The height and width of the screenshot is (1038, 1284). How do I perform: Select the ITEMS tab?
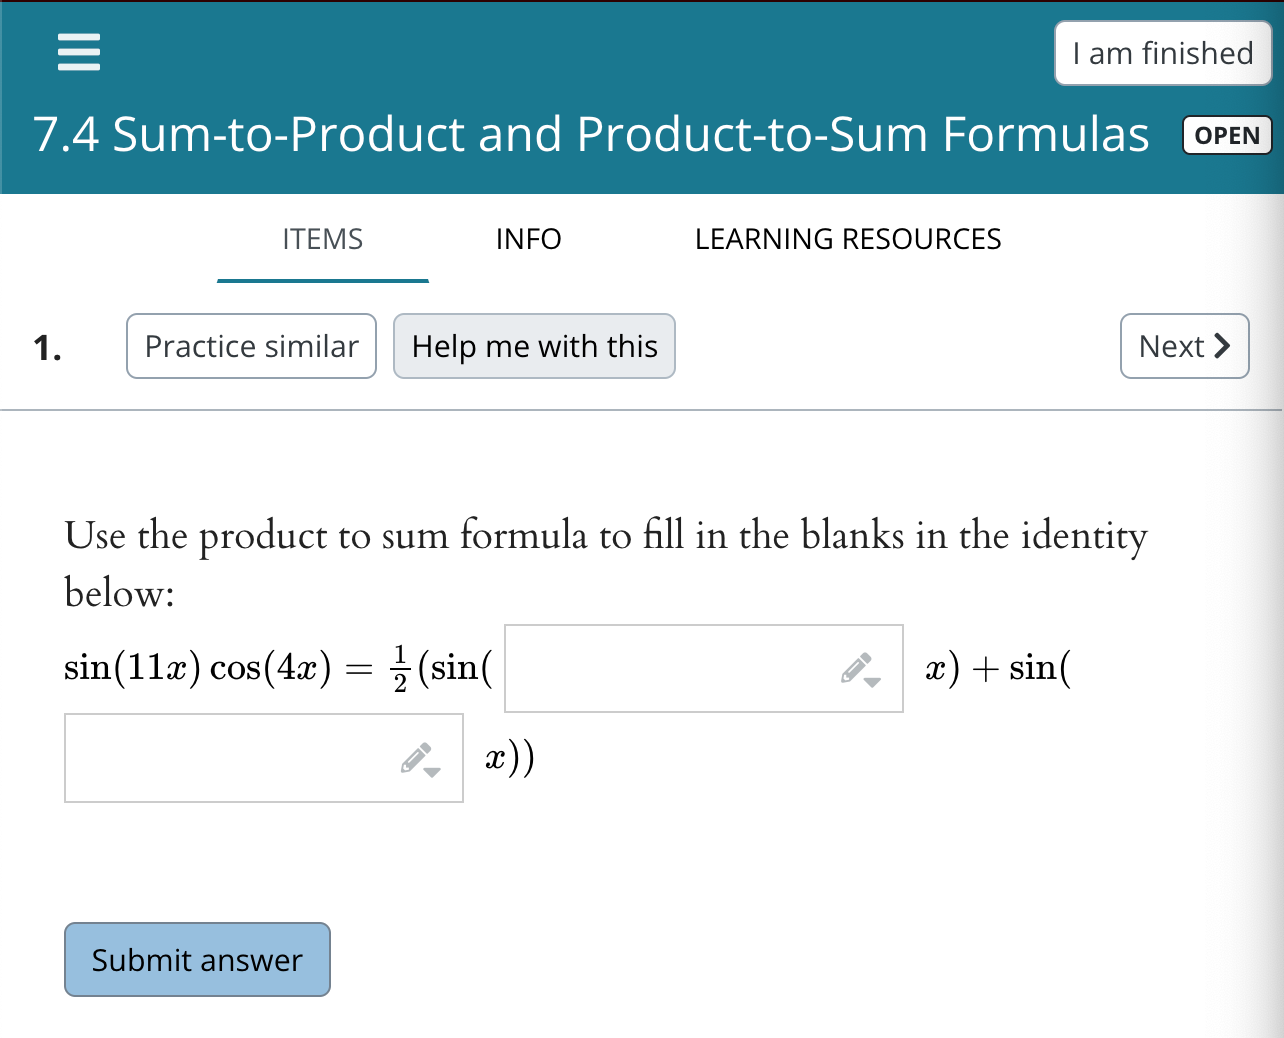tap(322, 239)
